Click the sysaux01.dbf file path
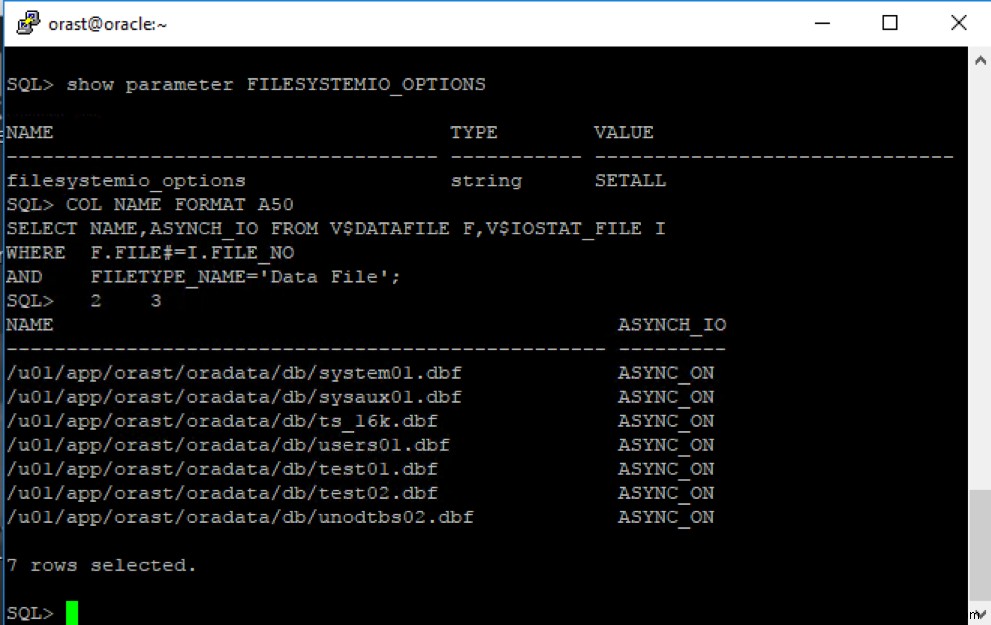Image resolution: width=991 pixels, height=625 pixels. [x=234, y=397]
